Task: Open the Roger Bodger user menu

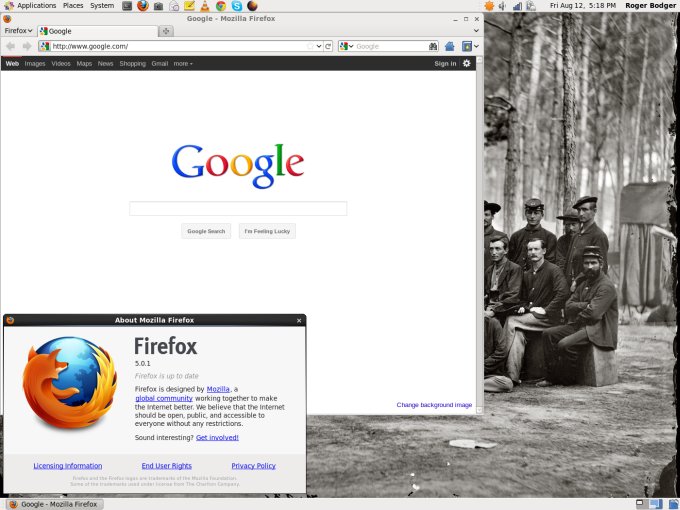Action: pos(651,6)
